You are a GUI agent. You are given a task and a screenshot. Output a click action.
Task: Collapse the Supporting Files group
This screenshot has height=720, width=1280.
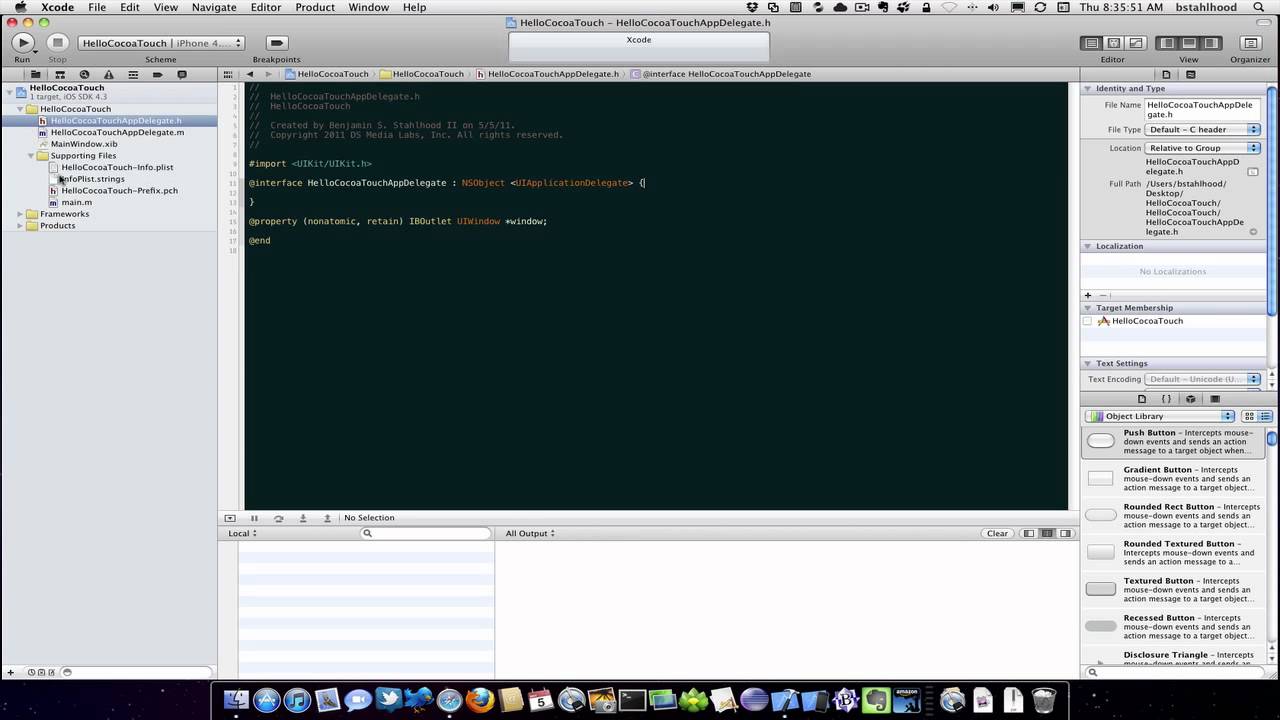tap(31, 156)
